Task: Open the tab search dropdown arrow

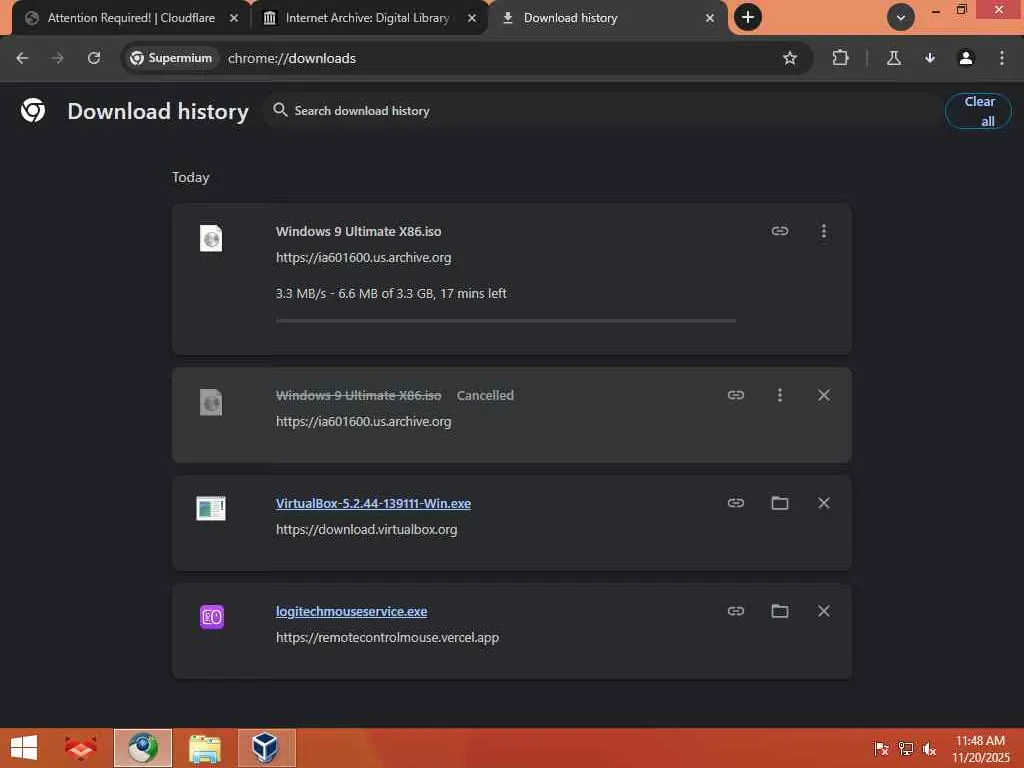Action: click(901, 18)
